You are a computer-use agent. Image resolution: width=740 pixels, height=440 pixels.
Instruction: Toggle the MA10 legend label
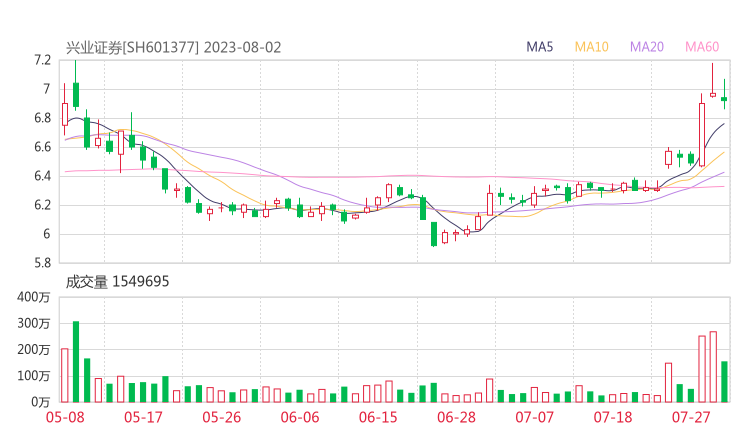coord(591,47)
